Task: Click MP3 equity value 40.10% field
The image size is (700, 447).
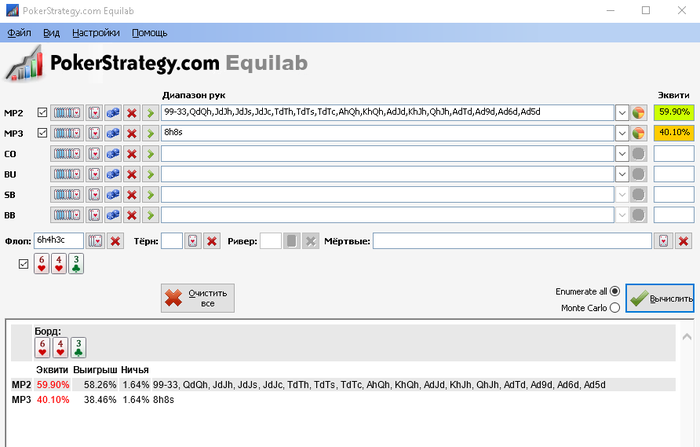Action: pyautogui.click(x=674, y=133)
